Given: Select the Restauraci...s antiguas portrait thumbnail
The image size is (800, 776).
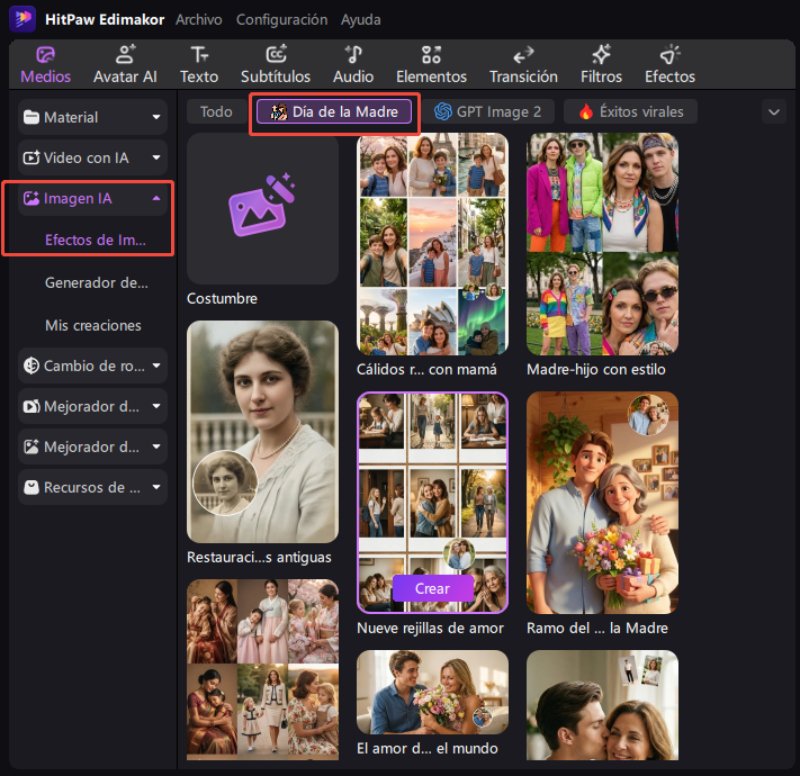Looking at the screenshot, I should (263, 432).
